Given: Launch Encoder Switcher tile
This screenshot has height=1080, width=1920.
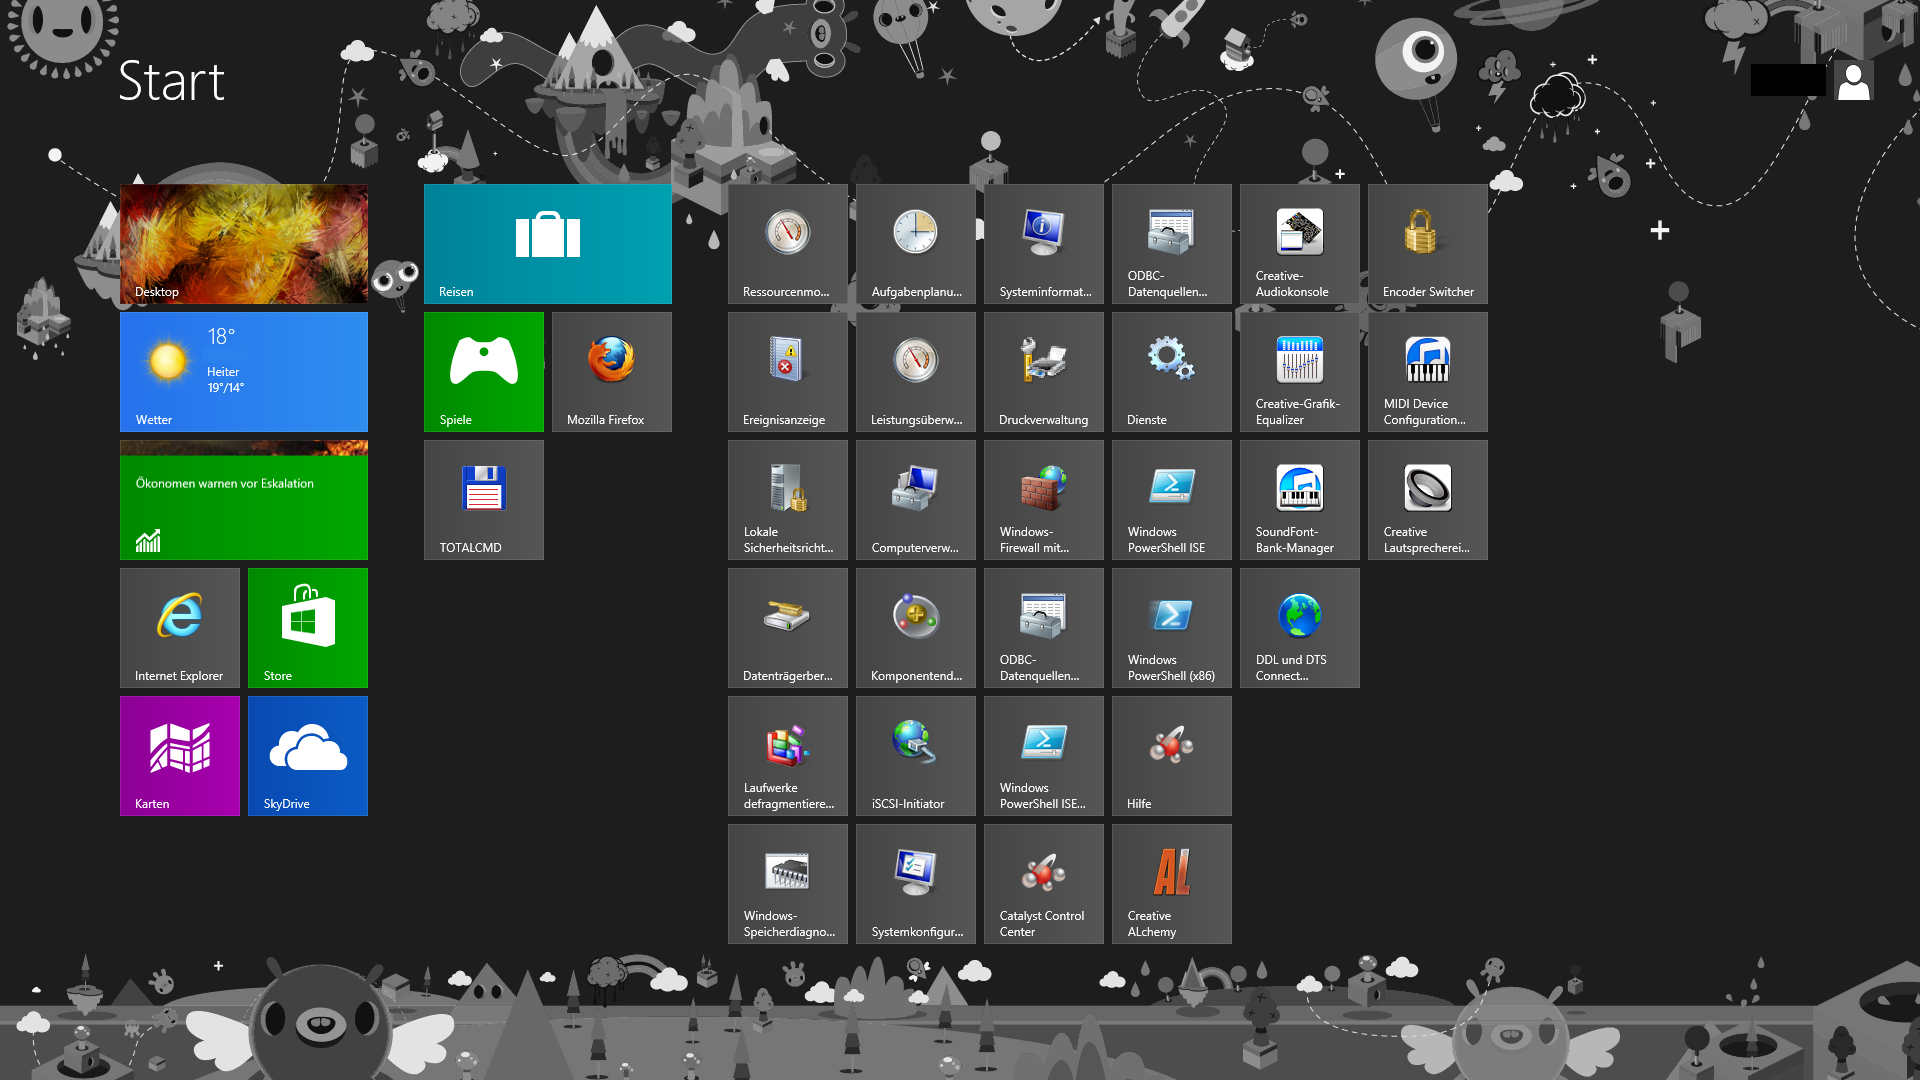Looking at the screenshot, I should (x=1427, y=243).
